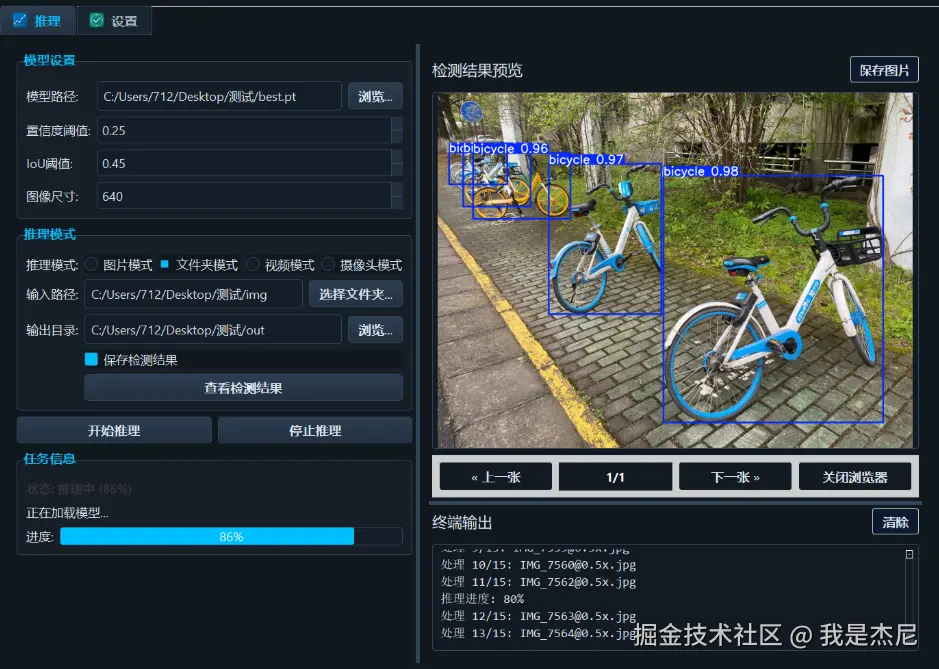The height and width of the screenshot is (669, 939).
Task: Stop inference with 停止推理
Action: (314, 429)
